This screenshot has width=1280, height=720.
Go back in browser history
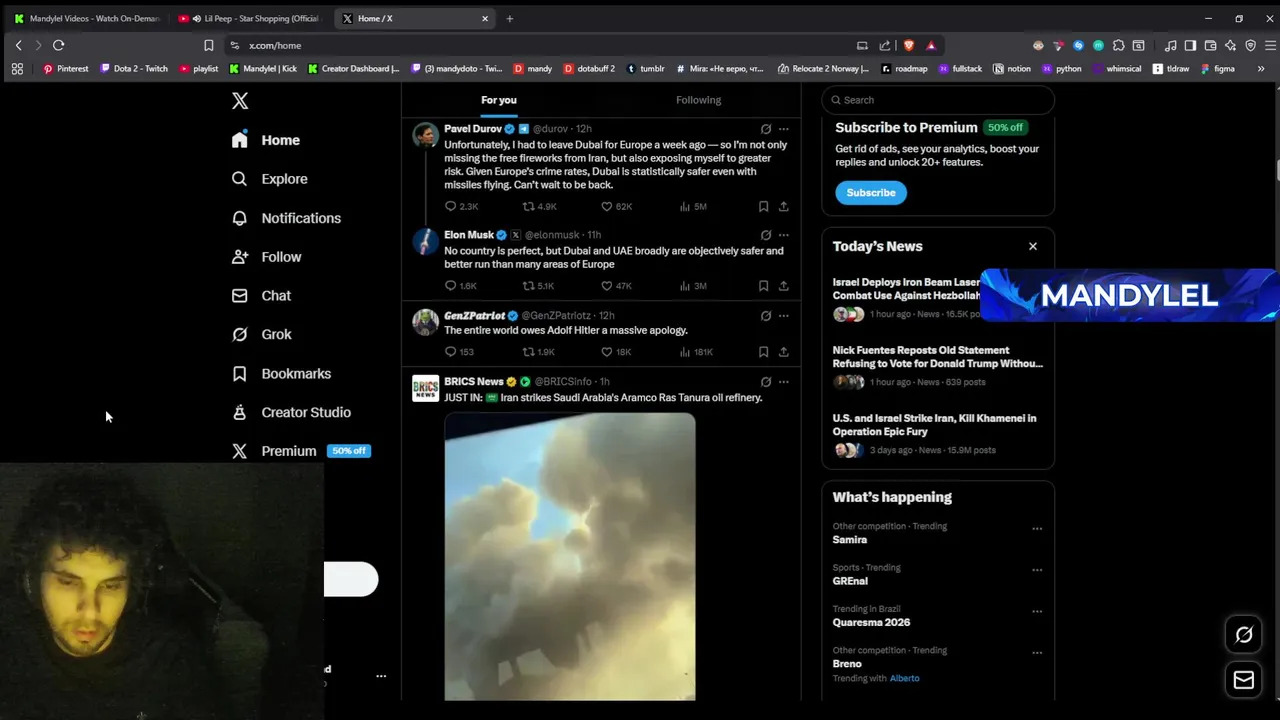click(x=18, y=45)
